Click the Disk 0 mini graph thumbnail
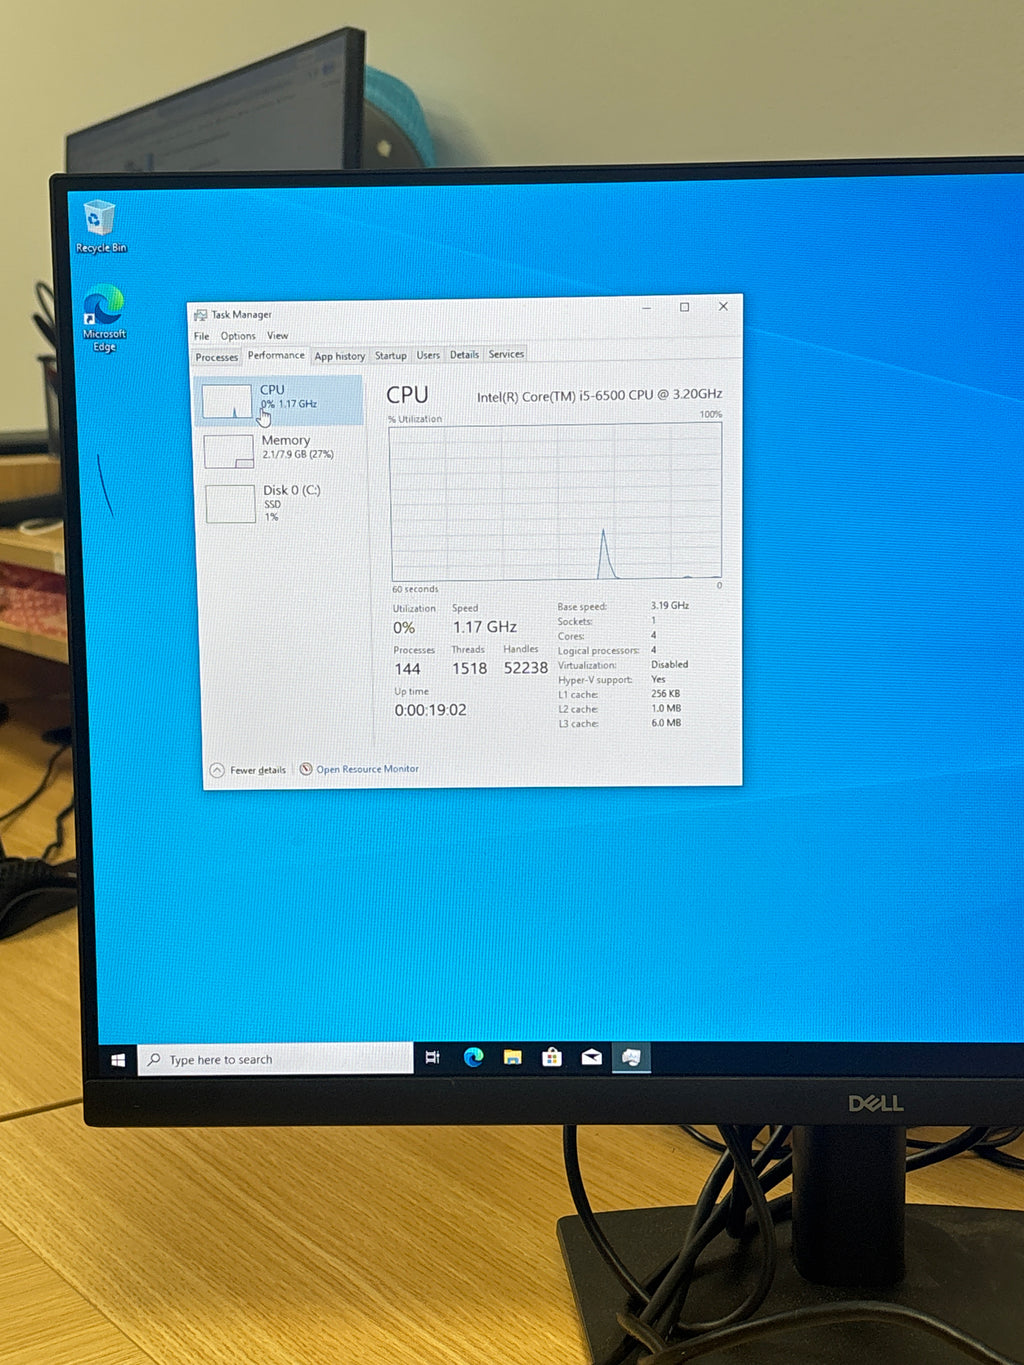Screen dimensions: 1024x1365 click(231, 504)
